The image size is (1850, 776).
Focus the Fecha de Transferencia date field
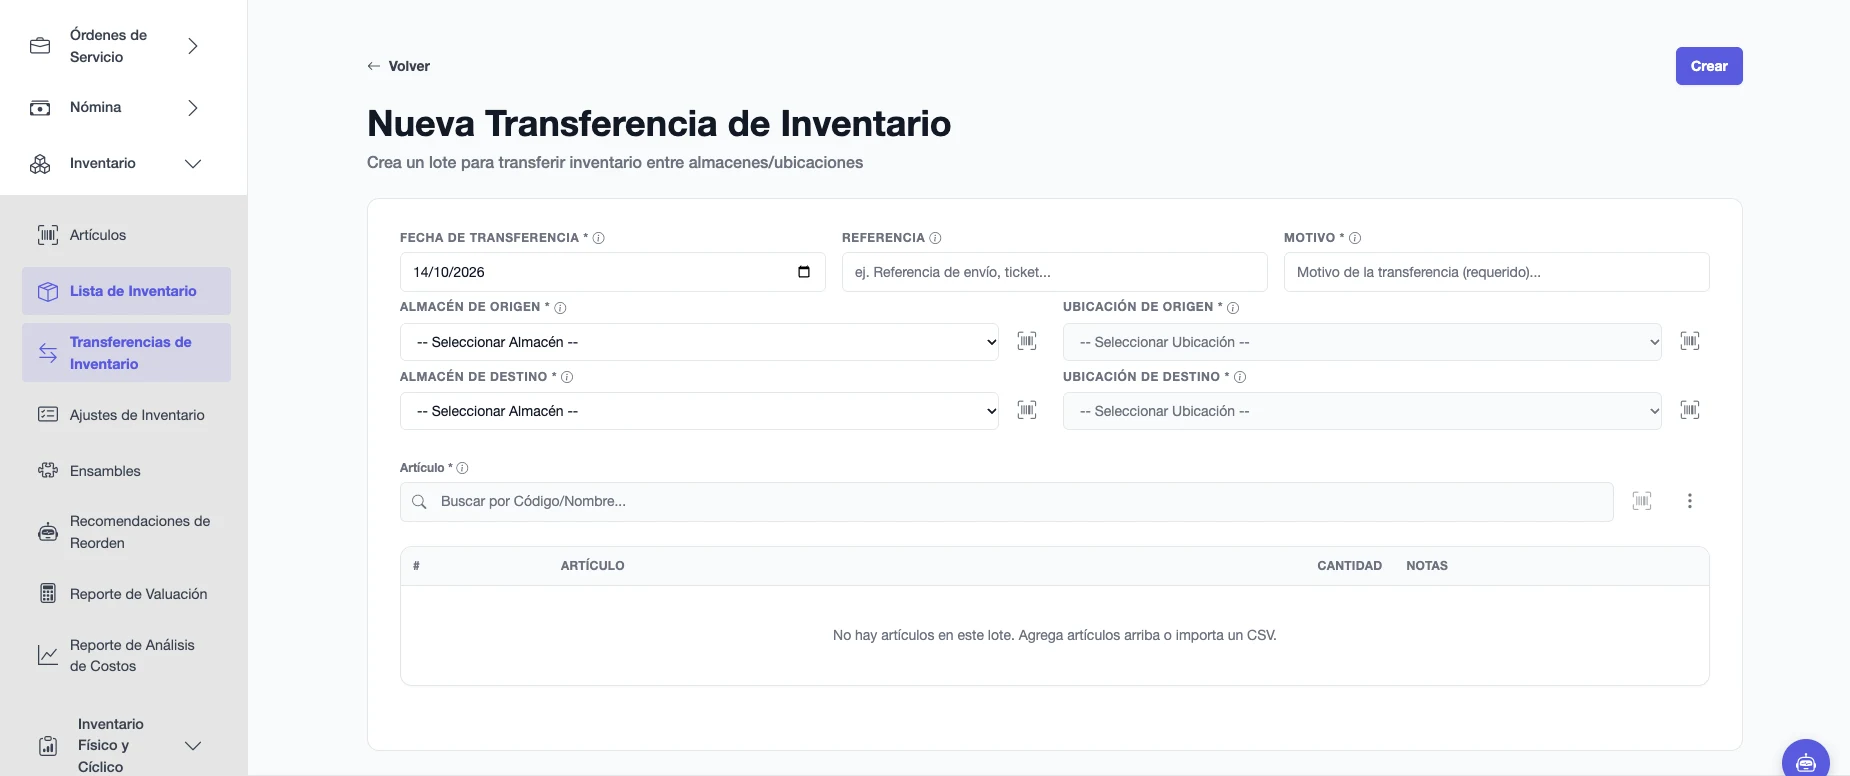pos(612,272)
